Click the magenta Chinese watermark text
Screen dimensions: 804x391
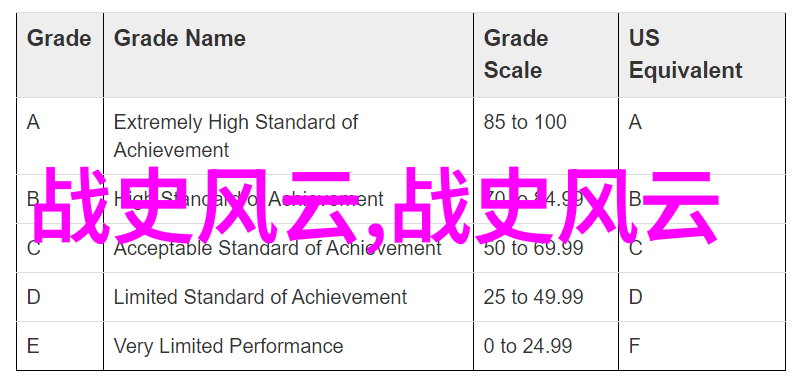(x=375, y=207)
